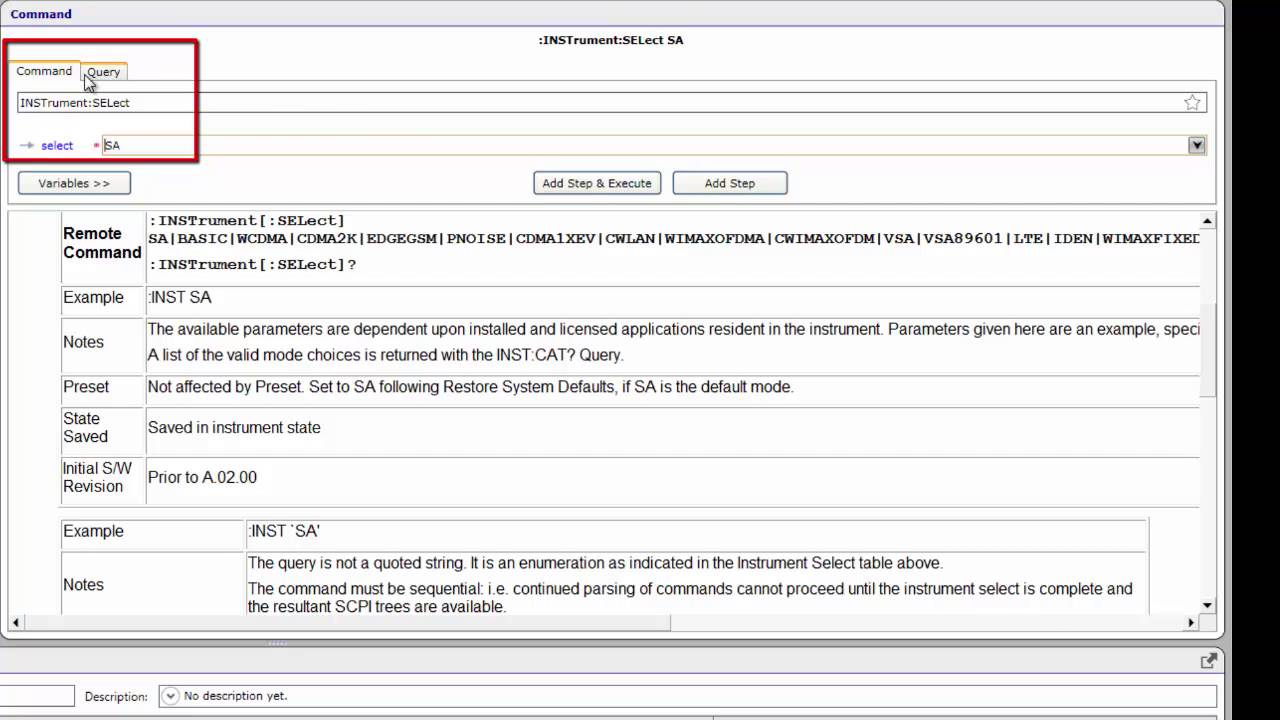Screen dimensions: 1280x720
Task: Click the vertical scrollbar thumb
Action: [x=1207, y=350]
